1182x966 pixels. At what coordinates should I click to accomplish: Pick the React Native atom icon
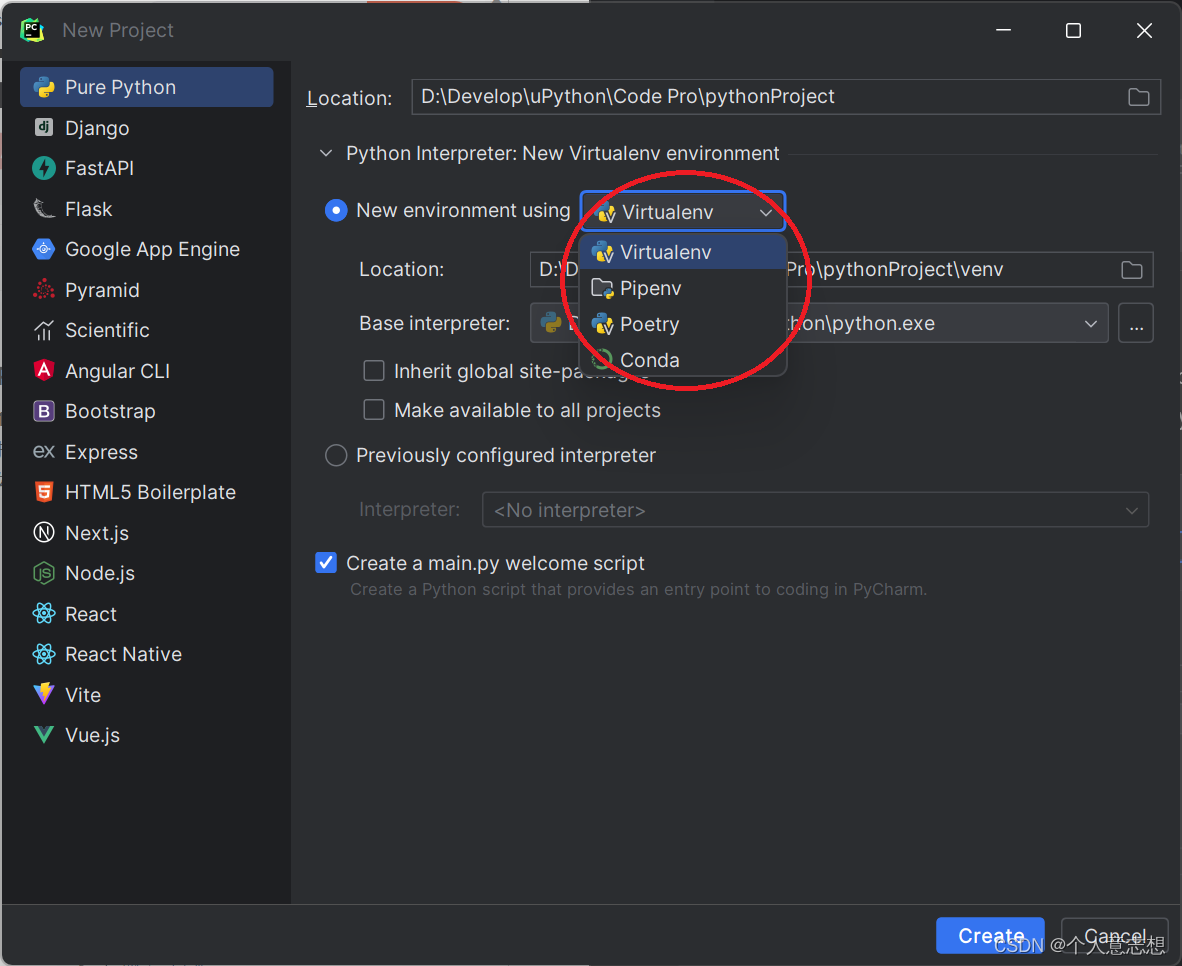(x=44, y=654)
